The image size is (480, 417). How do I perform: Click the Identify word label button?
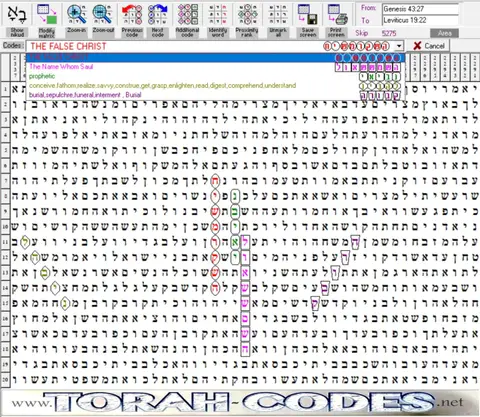(218, 32)
